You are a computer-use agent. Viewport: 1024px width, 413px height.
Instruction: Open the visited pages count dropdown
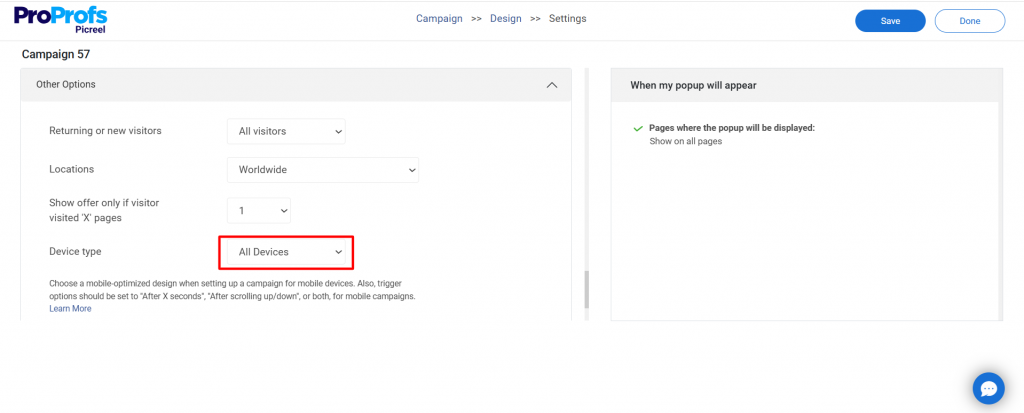pos(259,211)
